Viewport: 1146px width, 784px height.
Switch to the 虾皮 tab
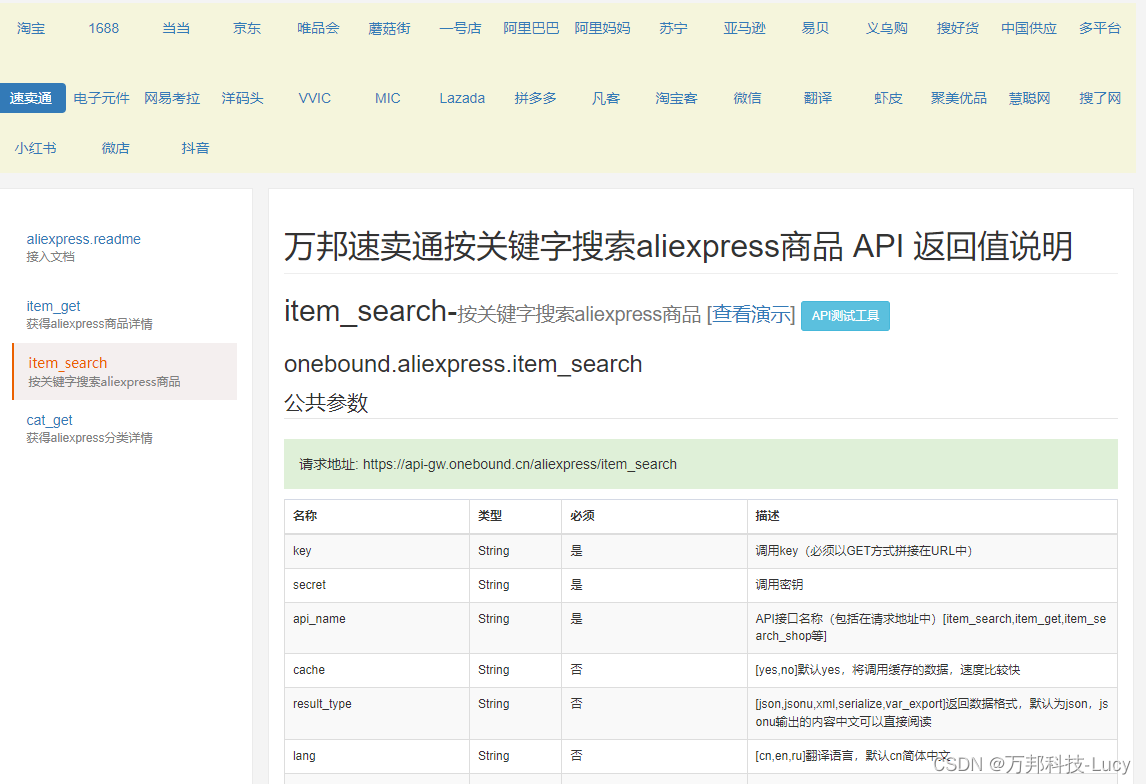[889, 98]
